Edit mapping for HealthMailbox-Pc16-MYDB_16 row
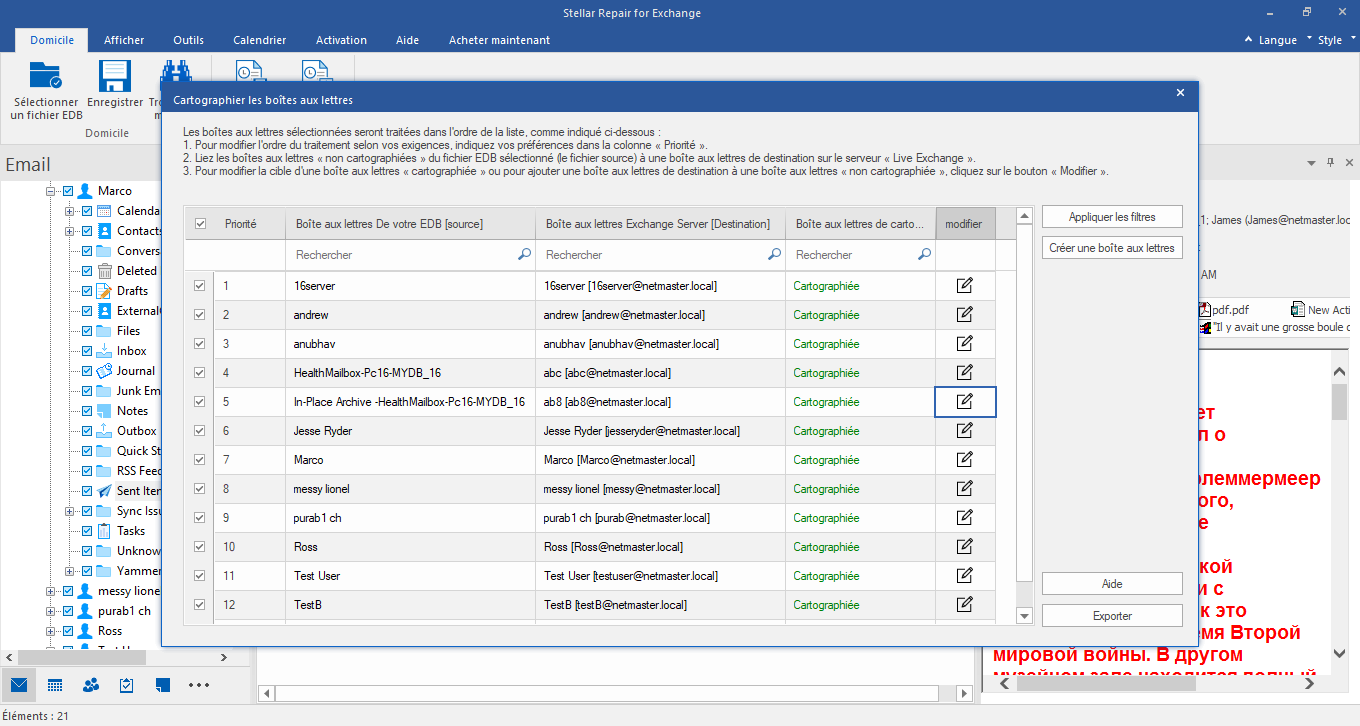Viewport: 1360px width, 726px height. click(965, 373)
